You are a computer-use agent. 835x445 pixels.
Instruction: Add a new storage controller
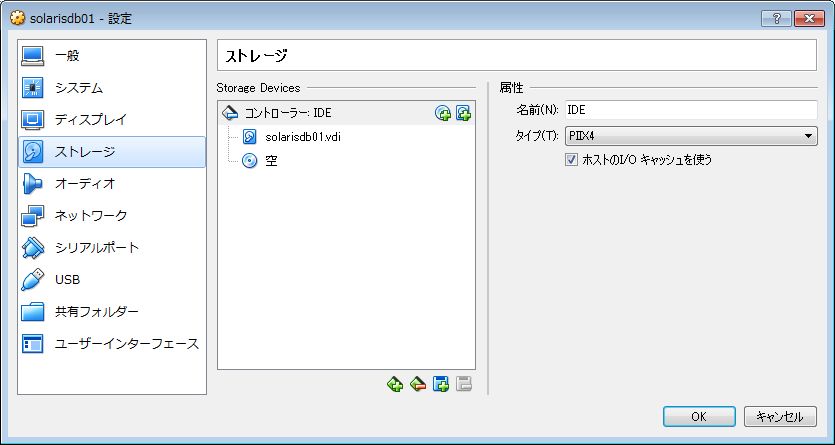tap(395, 384)
